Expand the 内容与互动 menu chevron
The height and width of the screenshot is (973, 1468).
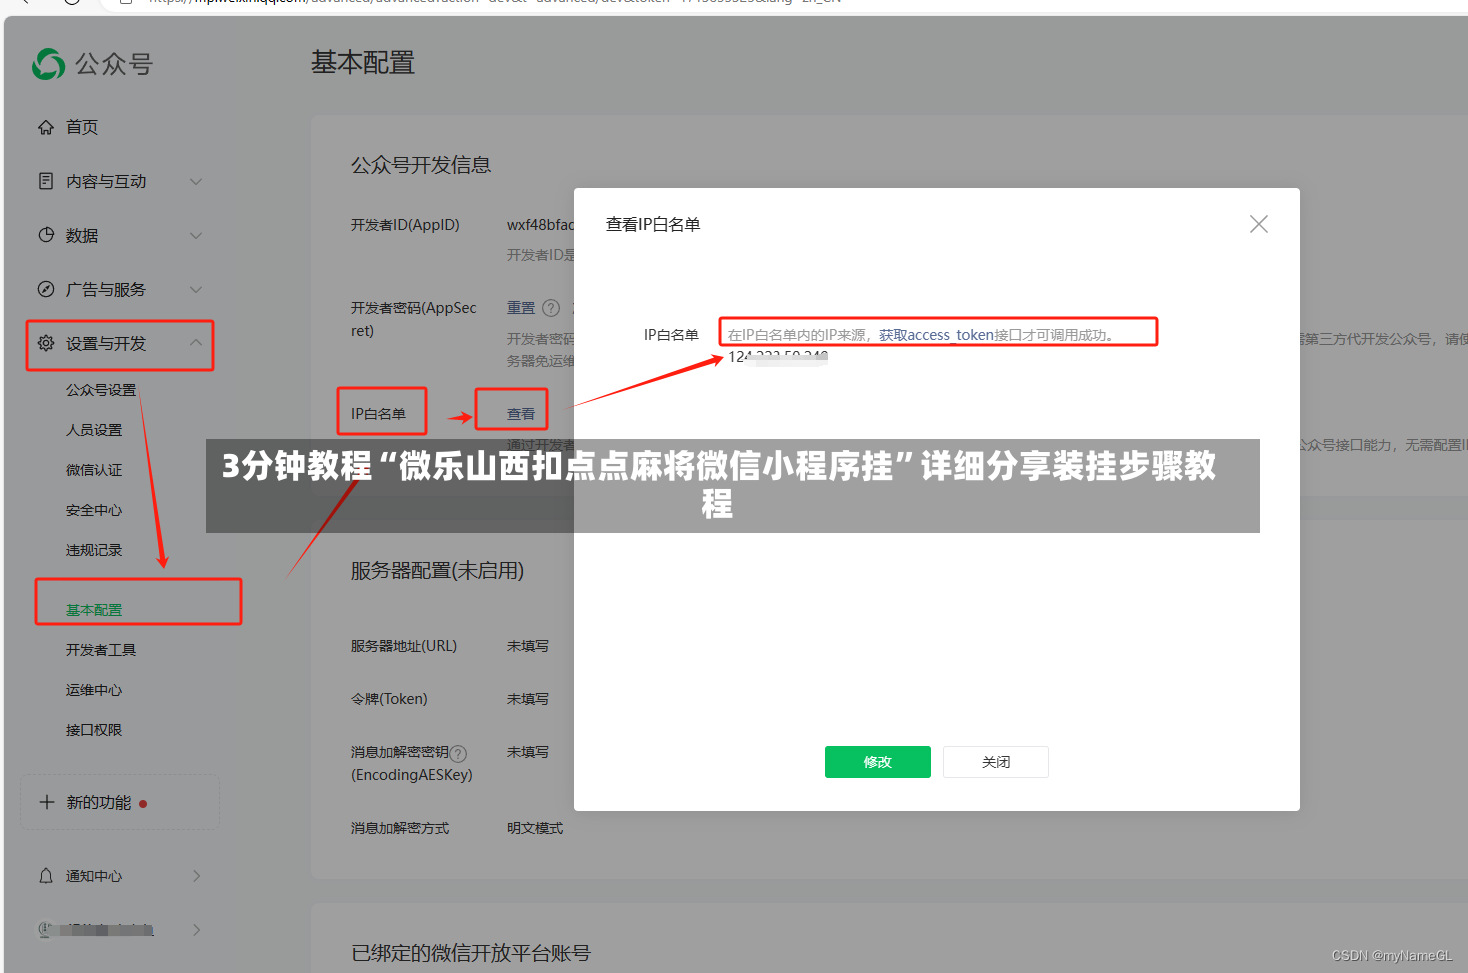196,181
